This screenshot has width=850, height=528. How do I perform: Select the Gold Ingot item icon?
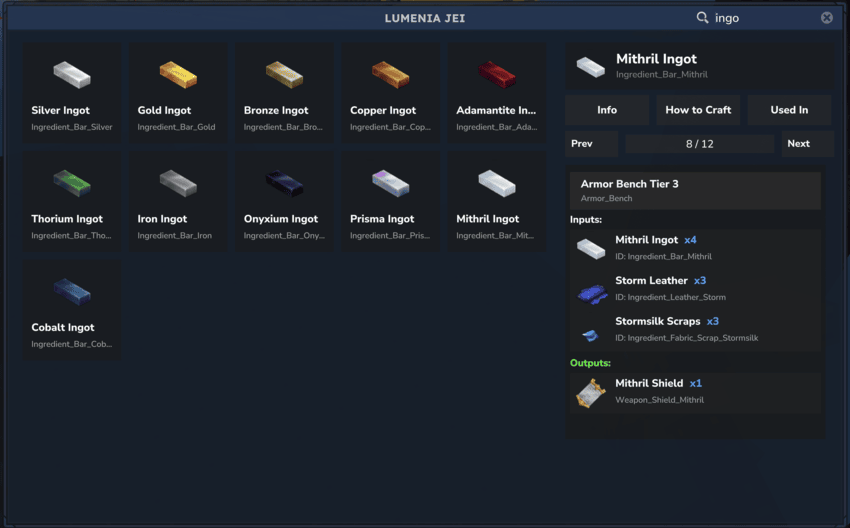pos(178,74)
